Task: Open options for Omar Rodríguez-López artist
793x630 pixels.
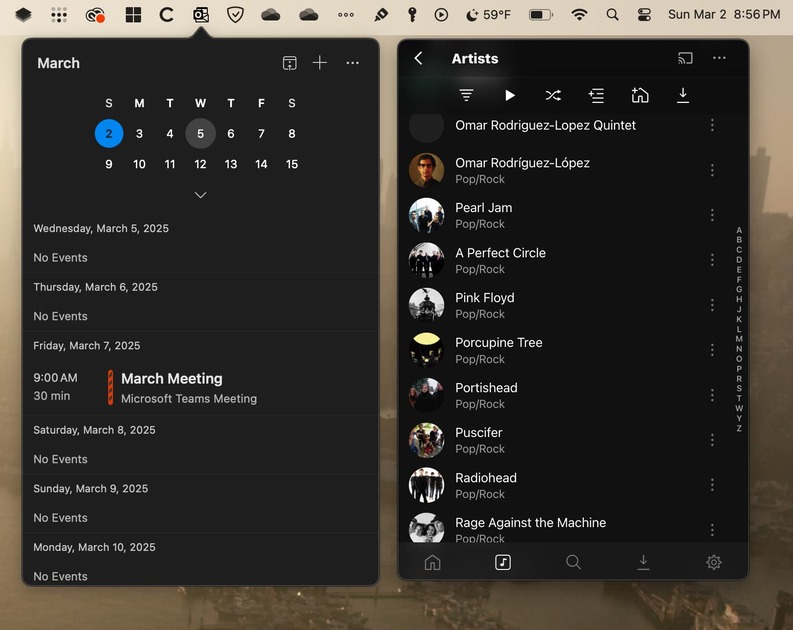Action: (x=712, y=170)
